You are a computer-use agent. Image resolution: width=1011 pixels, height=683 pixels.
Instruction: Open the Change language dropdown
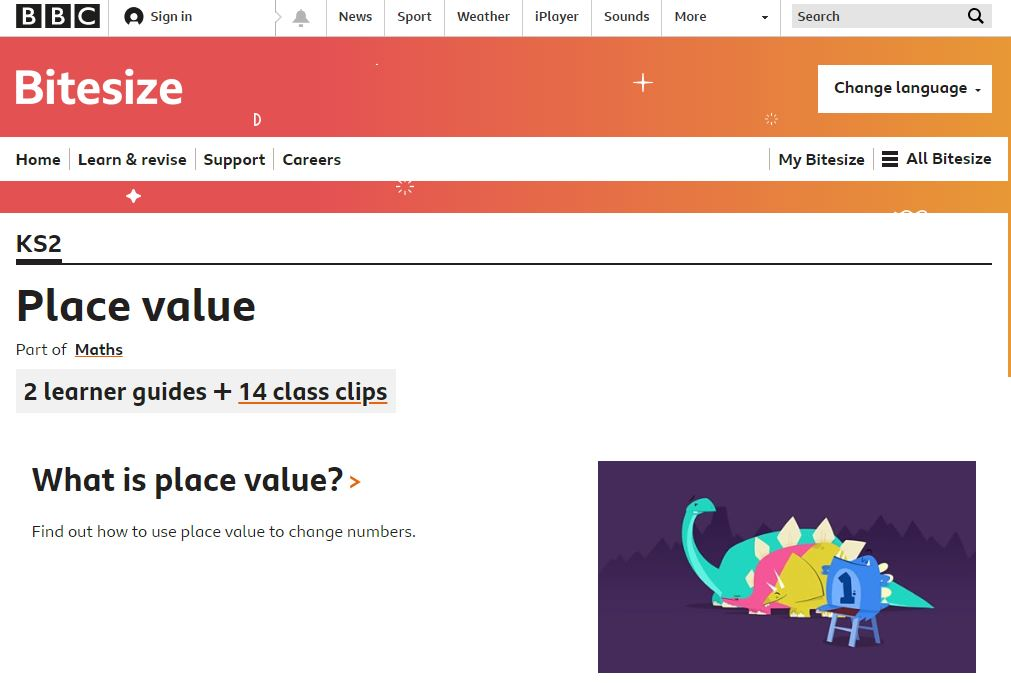904,88
